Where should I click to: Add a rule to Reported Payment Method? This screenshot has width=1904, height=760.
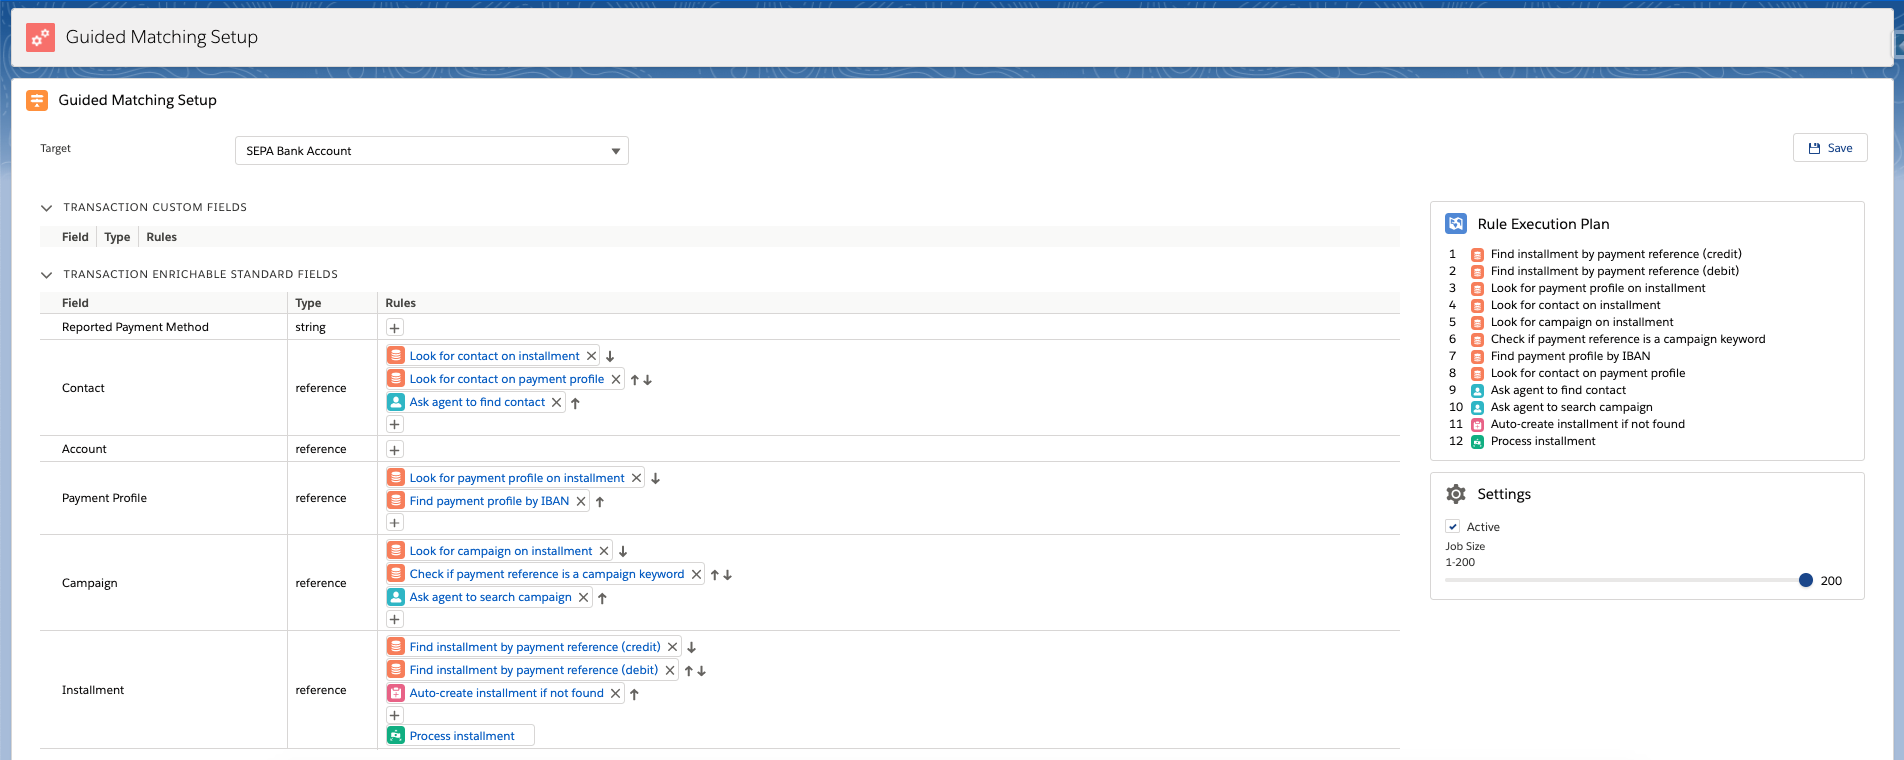(x=394, y=328)
